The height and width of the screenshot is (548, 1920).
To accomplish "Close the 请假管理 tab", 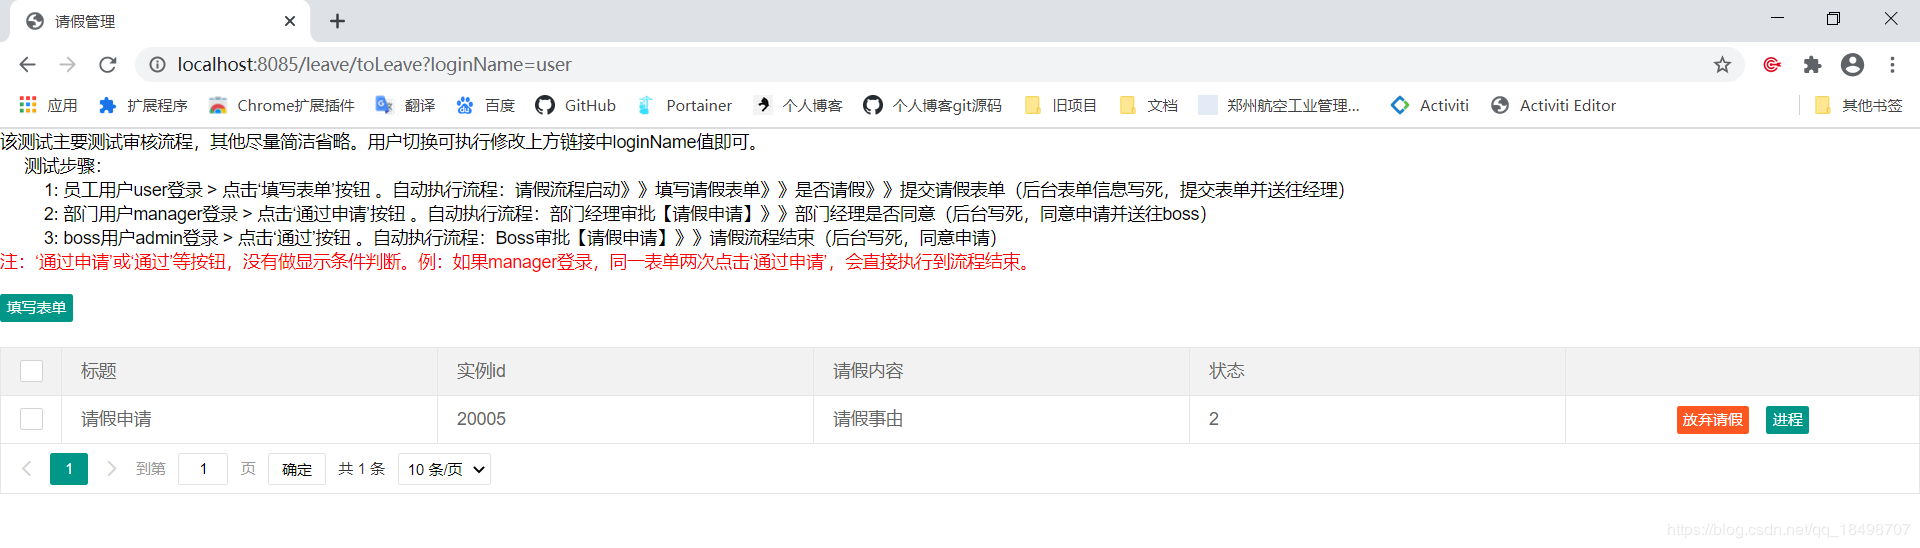I will tap(290, 21).
